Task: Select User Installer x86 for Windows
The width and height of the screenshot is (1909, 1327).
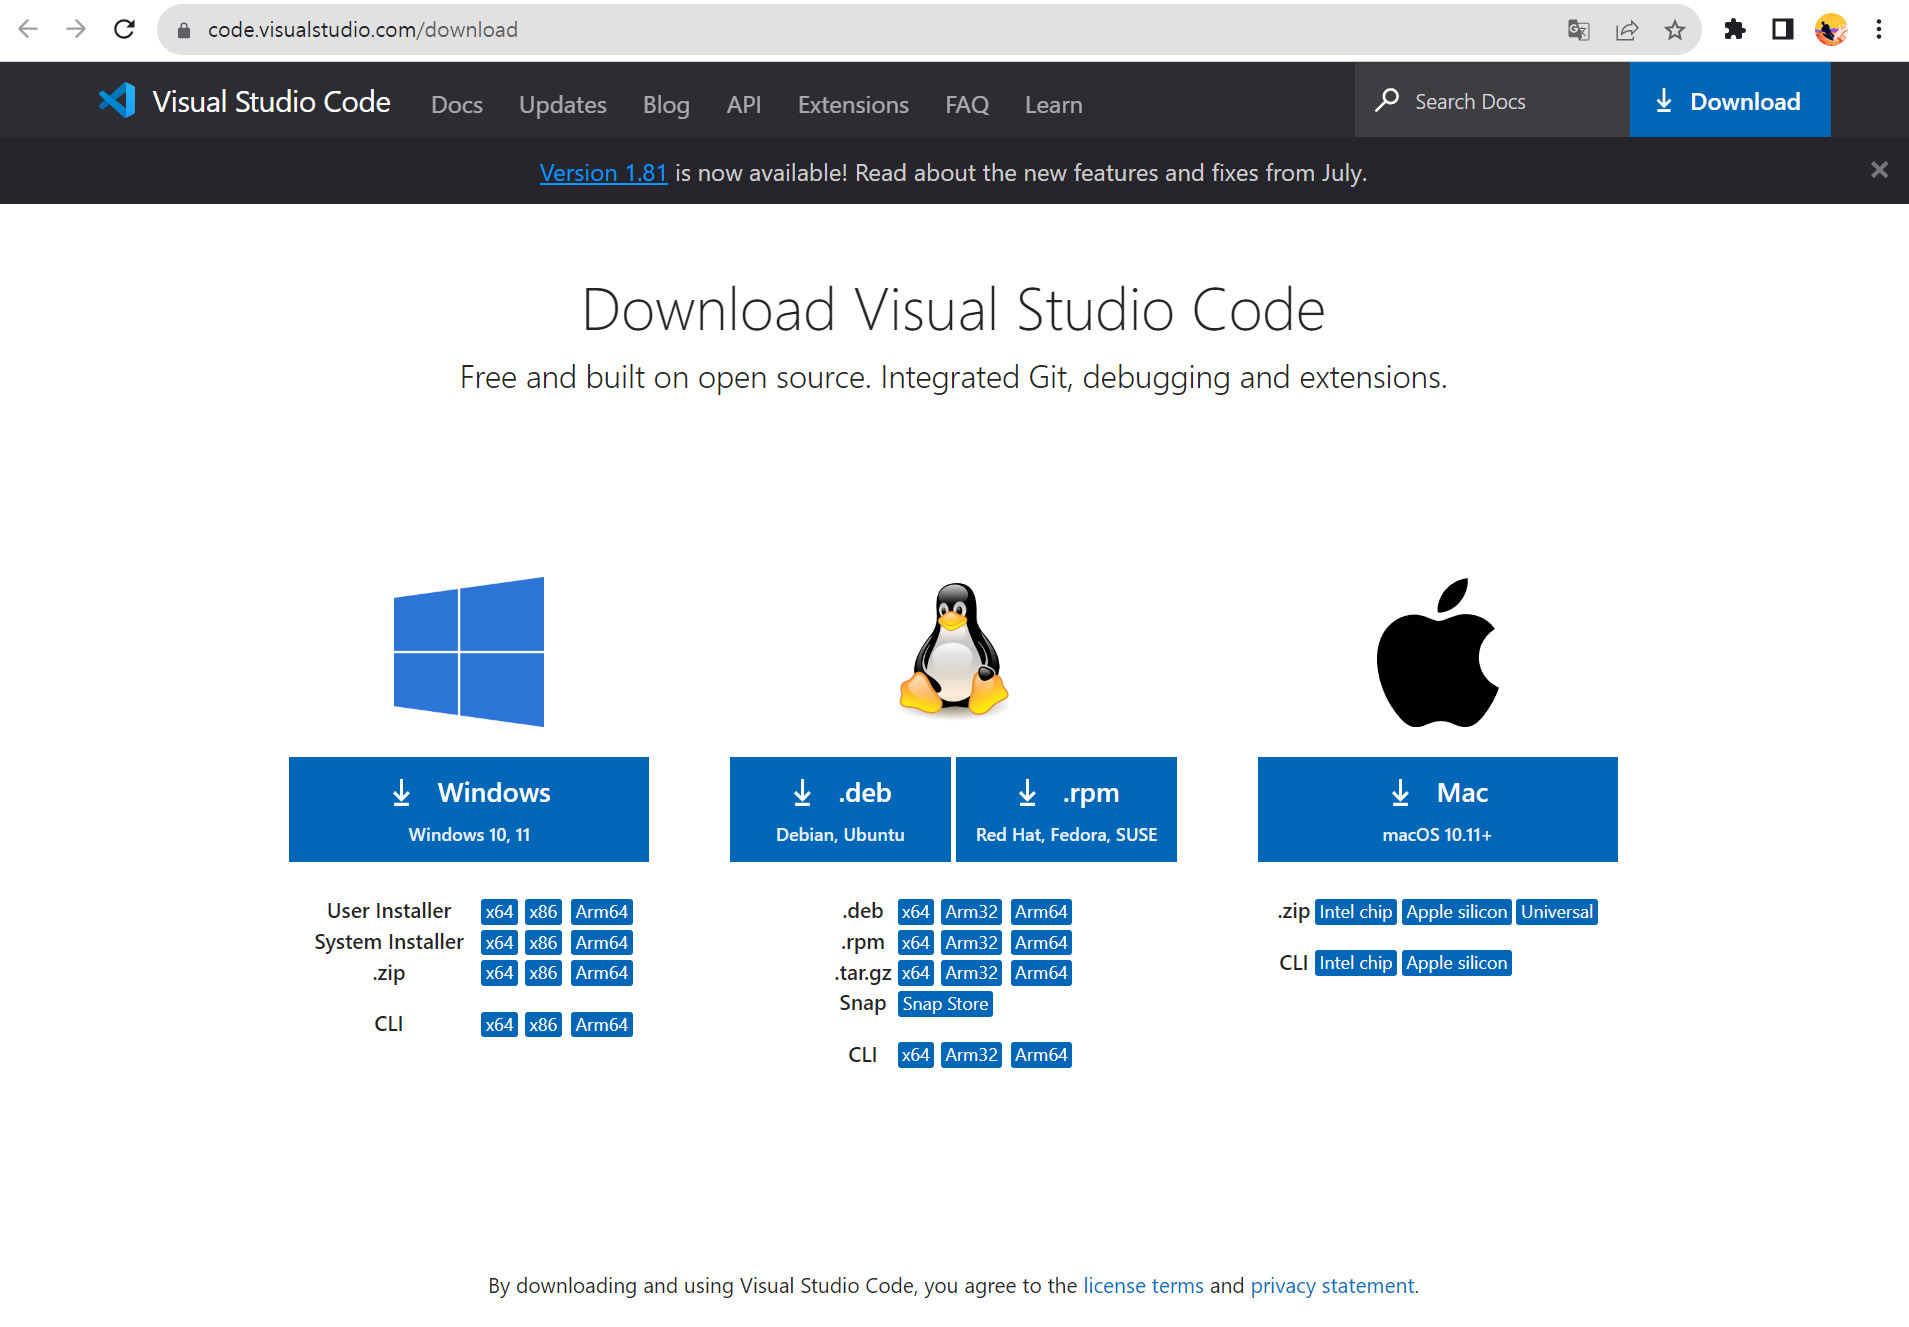Action: click(543, 912)
